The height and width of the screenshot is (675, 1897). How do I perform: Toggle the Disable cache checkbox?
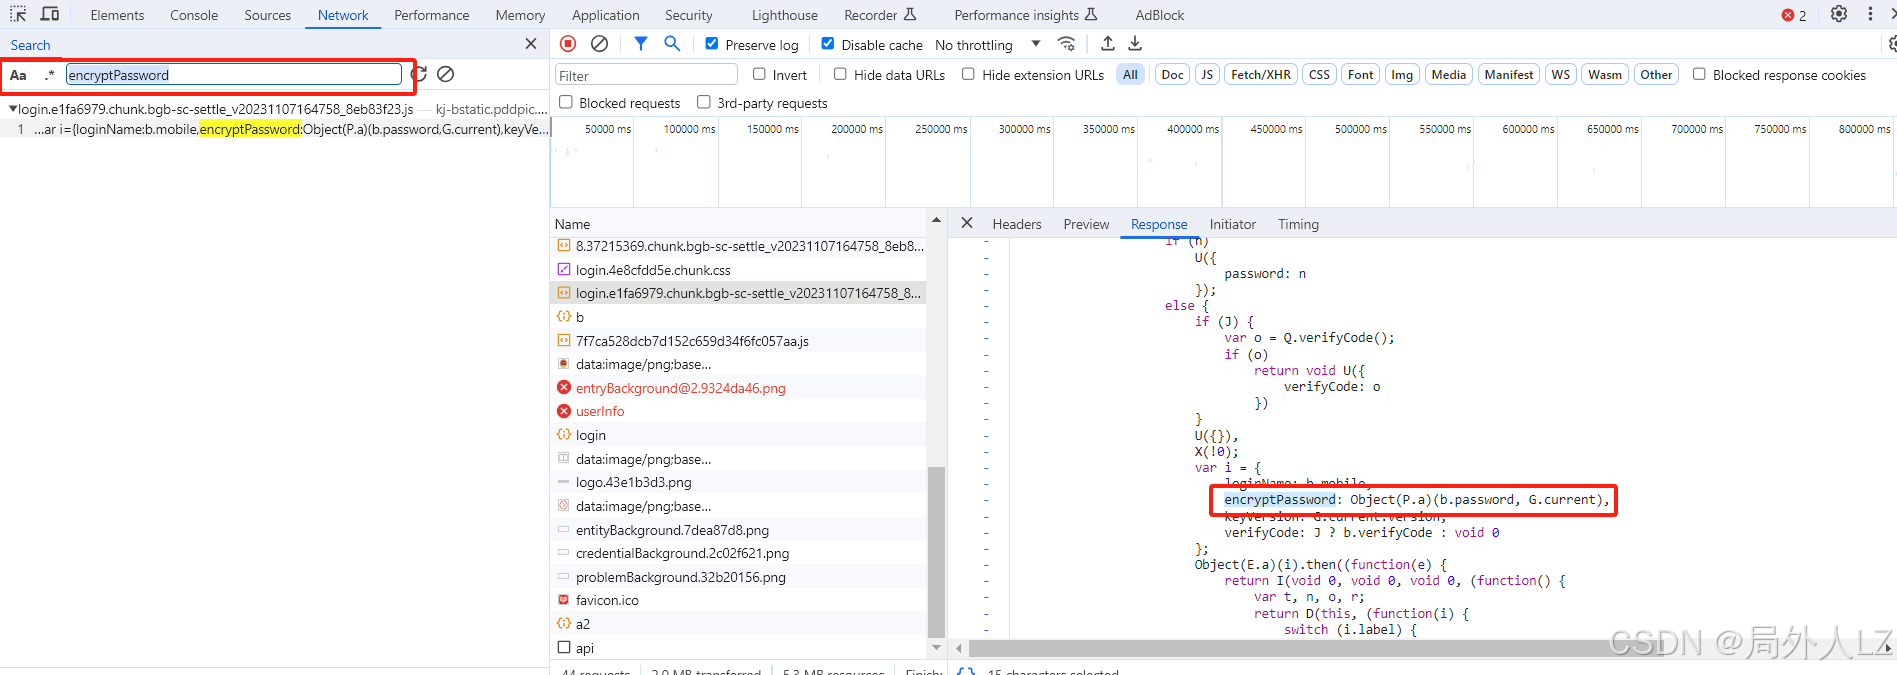point(828,44)
